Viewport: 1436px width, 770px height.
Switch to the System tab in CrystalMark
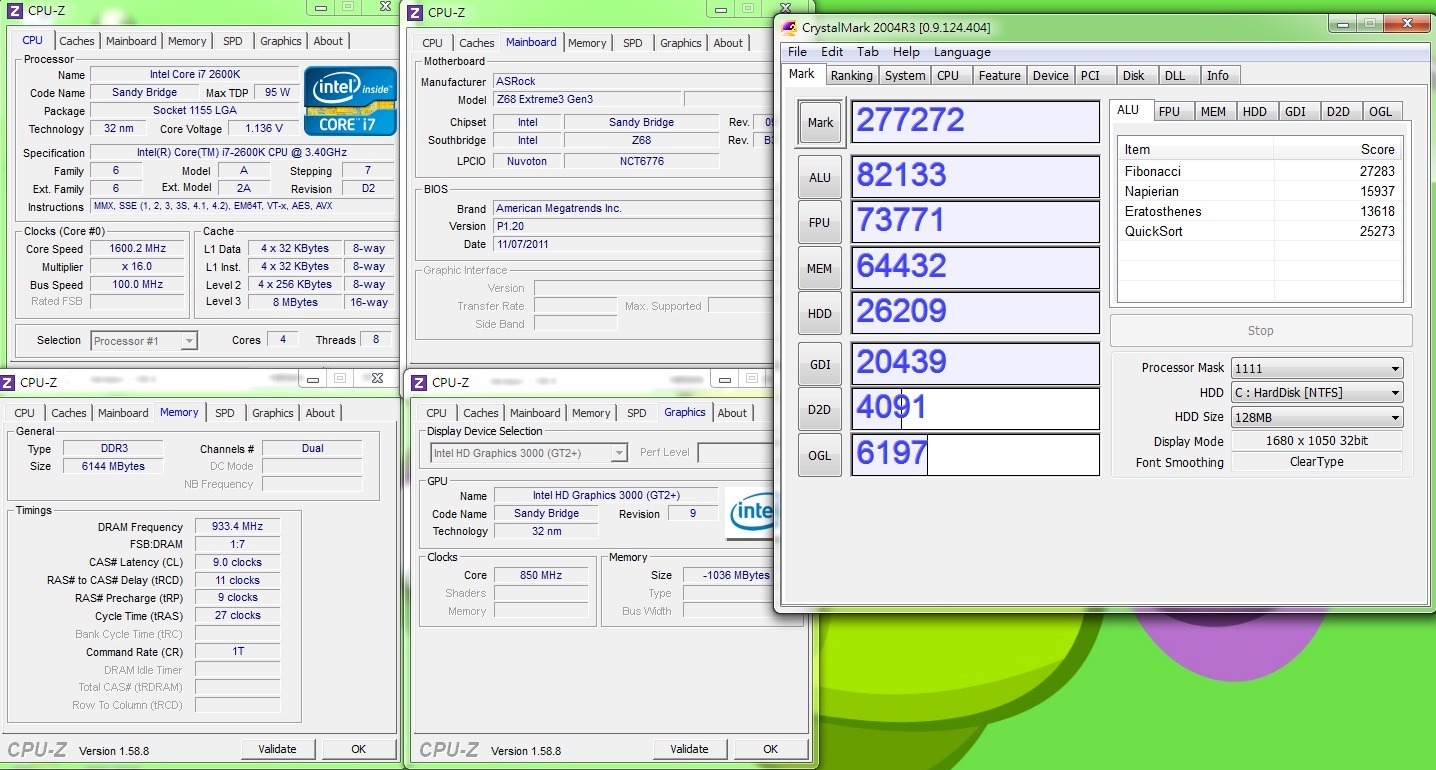click(x=905, y=76)
